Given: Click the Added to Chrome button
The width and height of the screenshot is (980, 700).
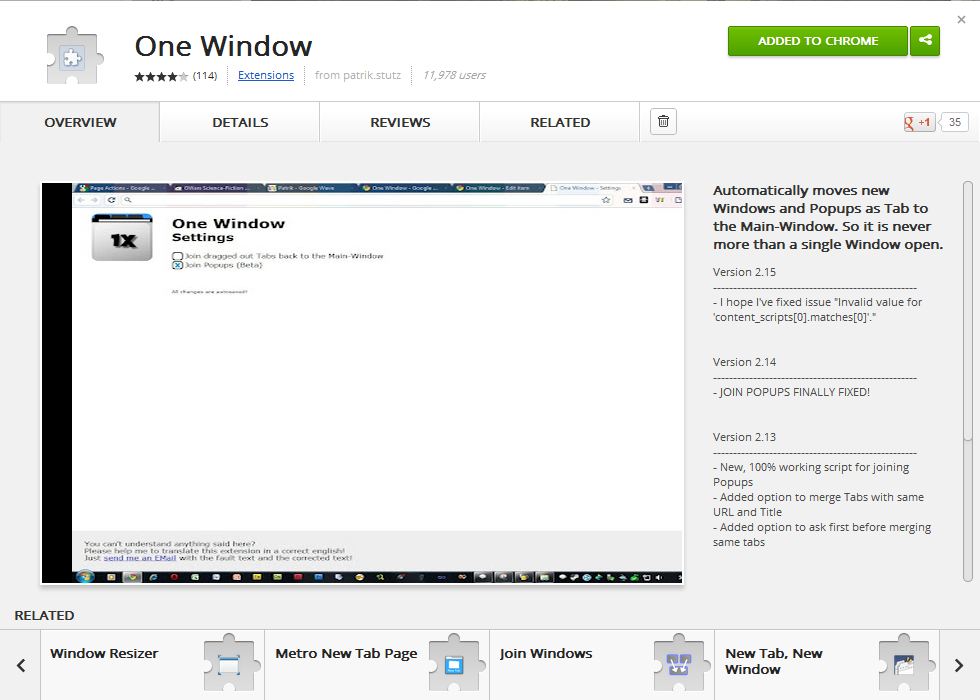Looking at the screenshot, I should point(817,41).
